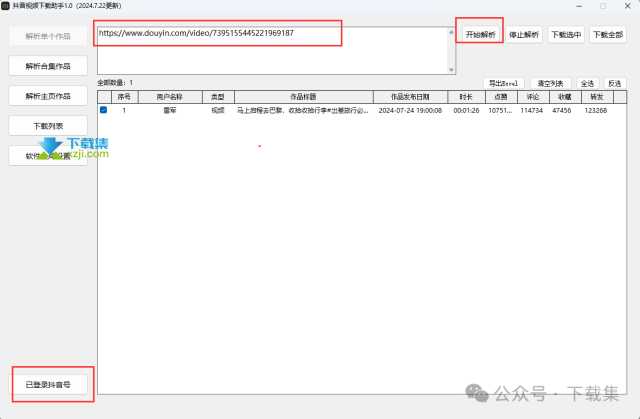The image size is (640, 419).
Task: Sort by 收藏 column header
Action: pos(565,97)
